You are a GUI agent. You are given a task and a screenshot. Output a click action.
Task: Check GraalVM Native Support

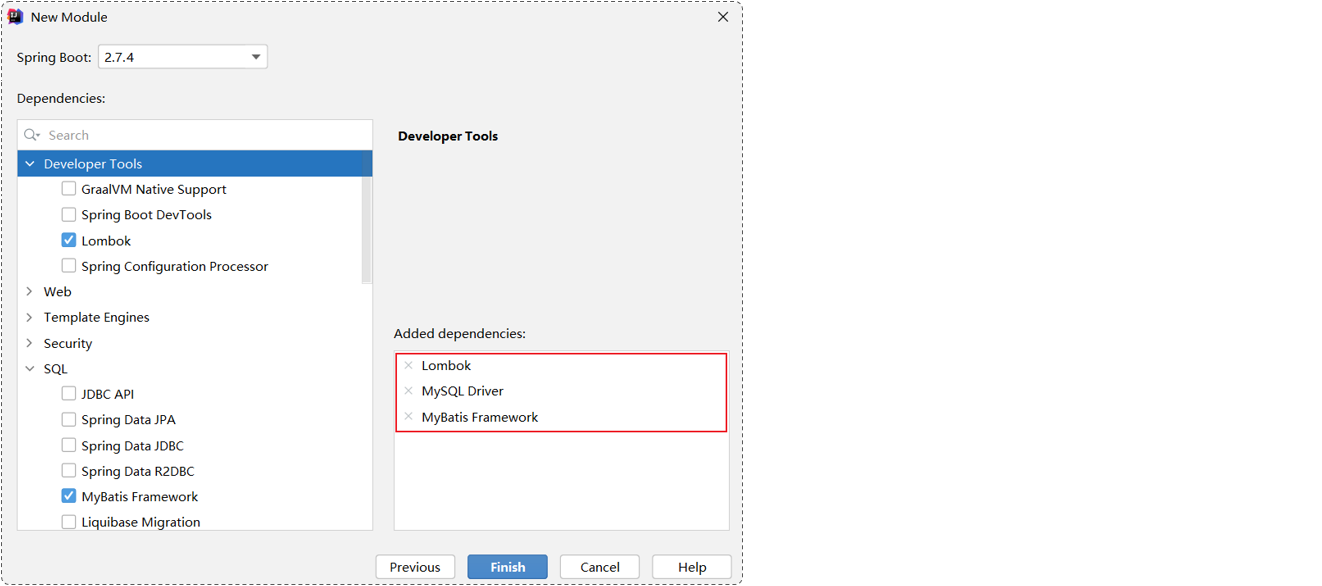point(69,189)
